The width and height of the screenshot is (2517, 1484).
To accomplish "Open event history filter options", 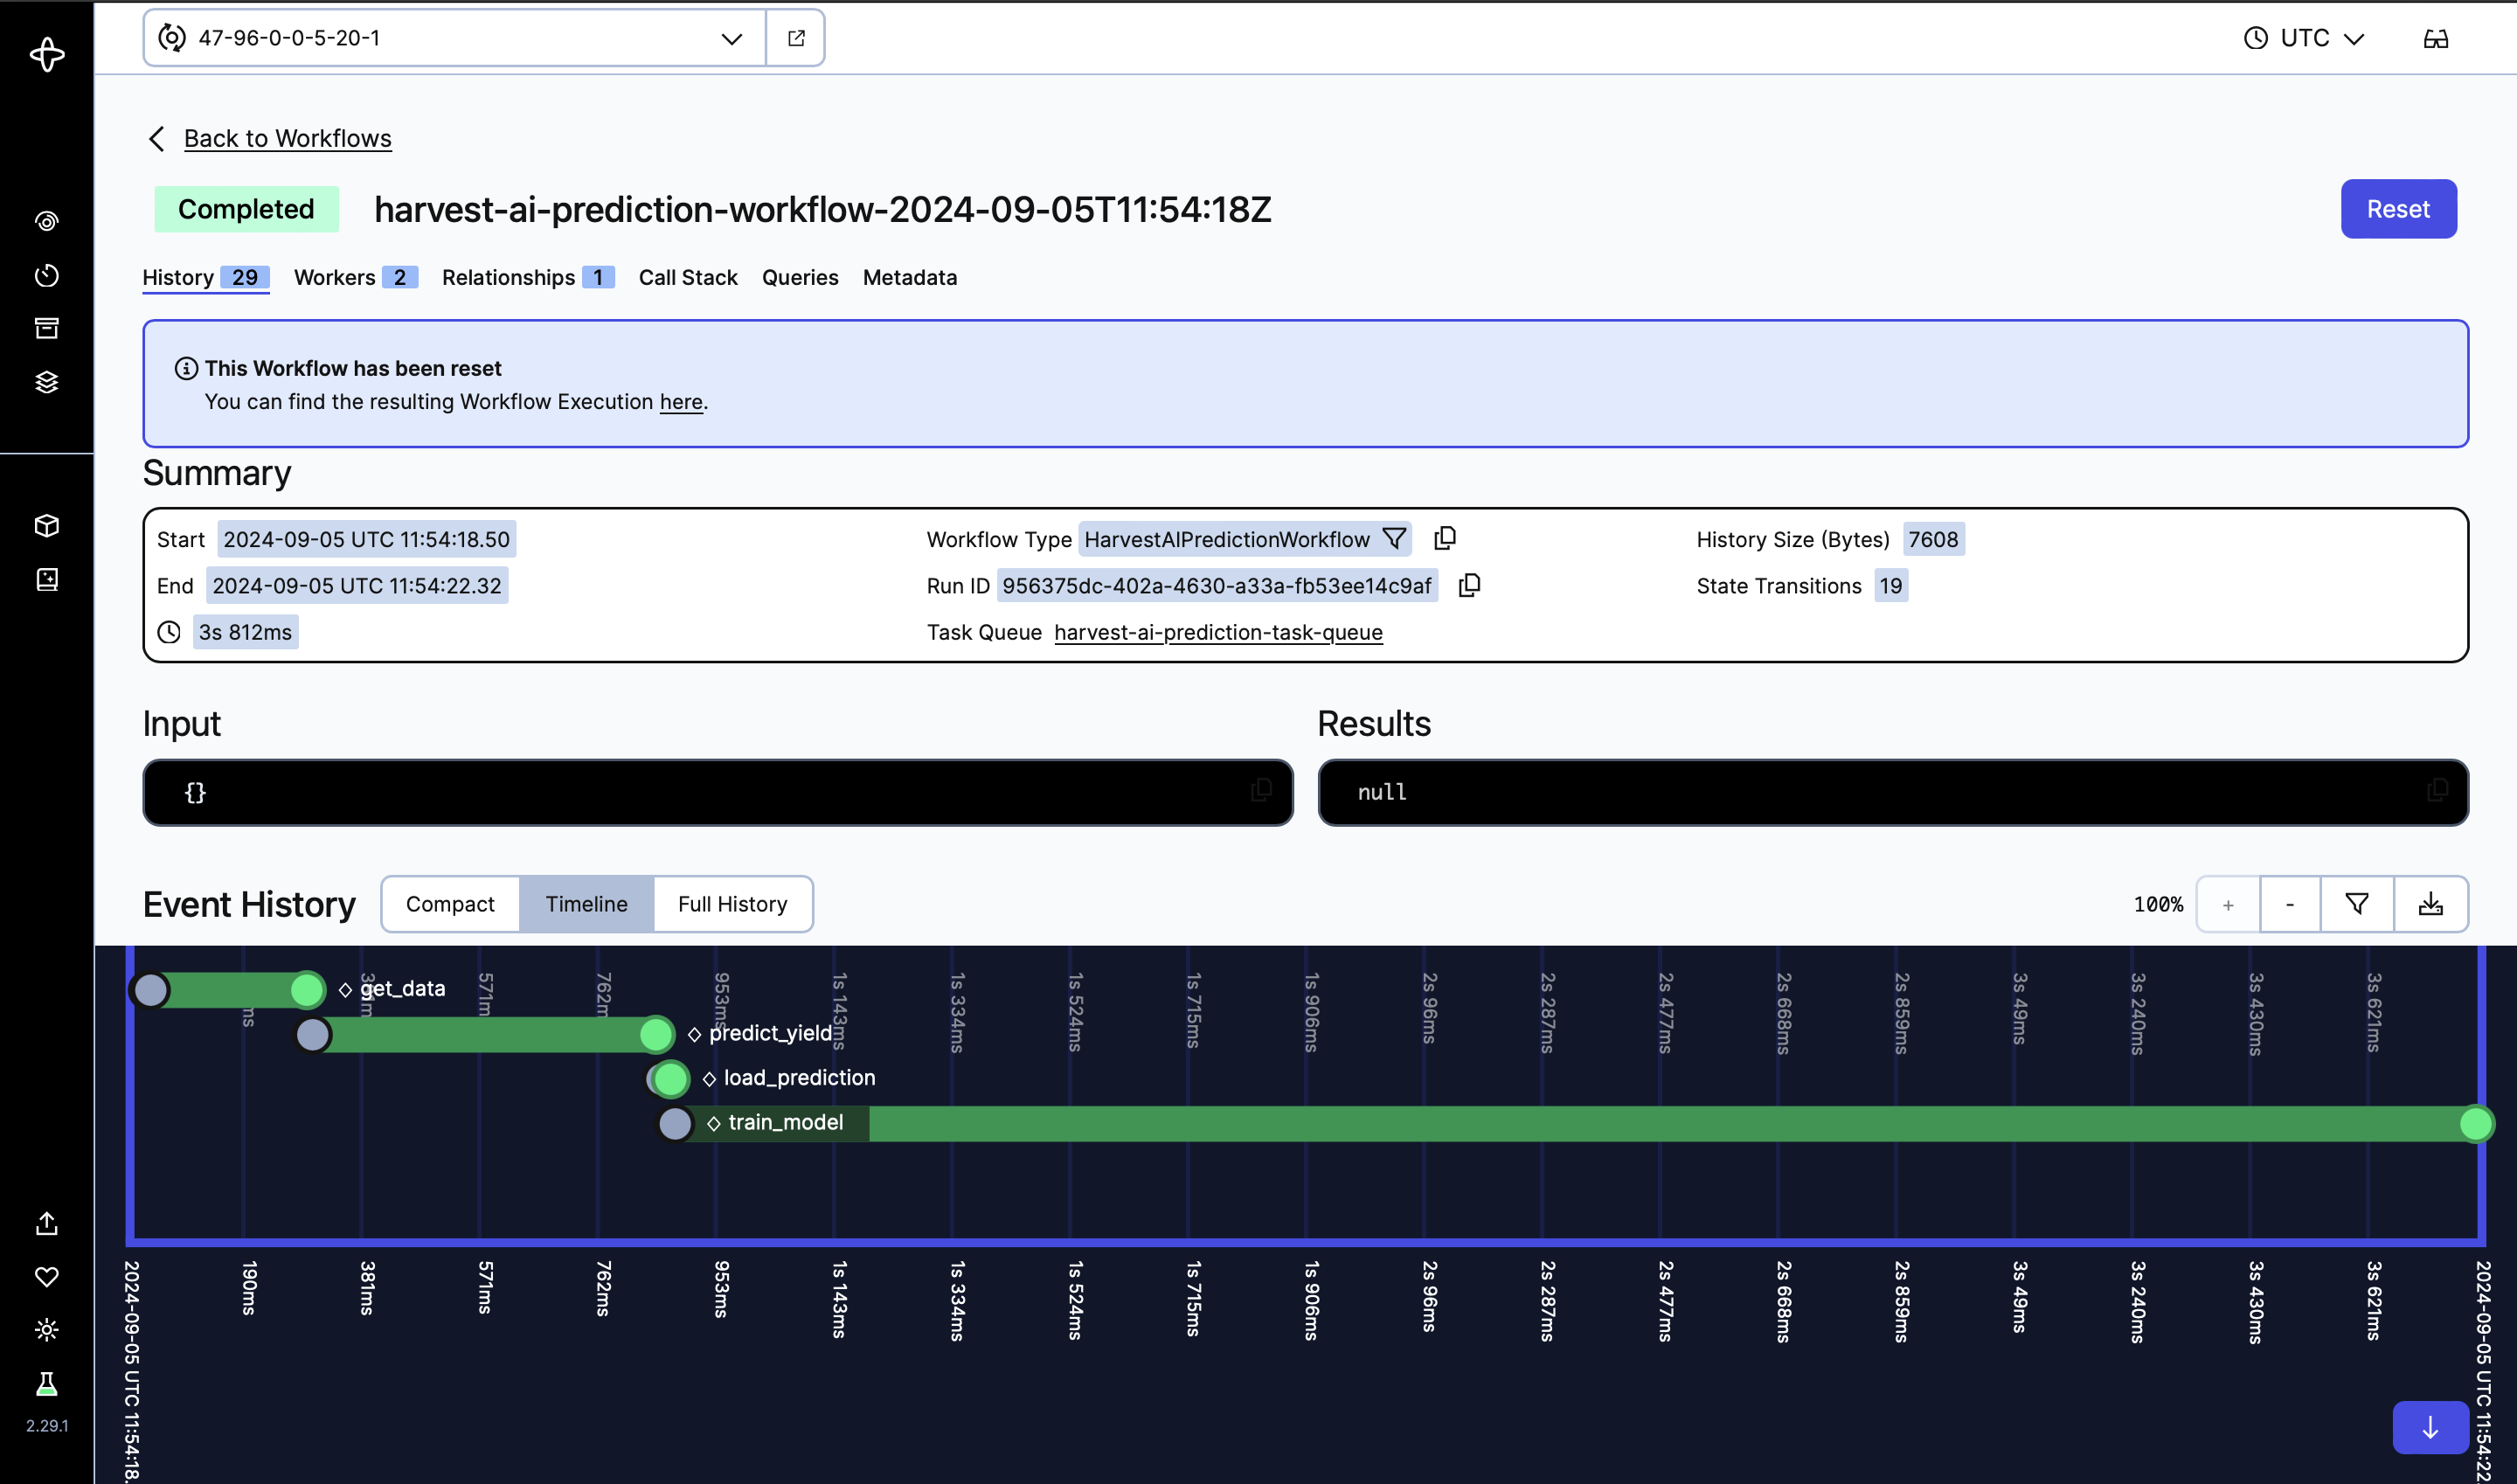I will point(2357,904).
